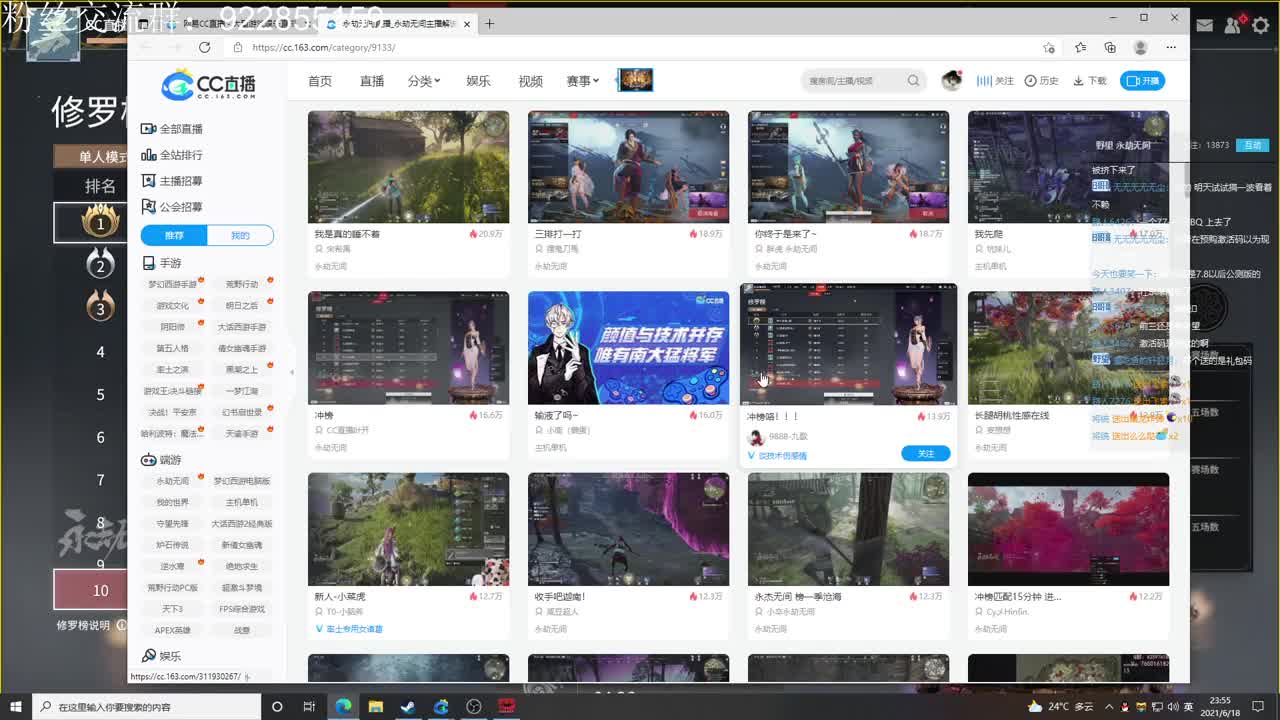Open 全部直播 in the sidebar
Screen dimensions: 1280x720
click(x=172, y=129)
